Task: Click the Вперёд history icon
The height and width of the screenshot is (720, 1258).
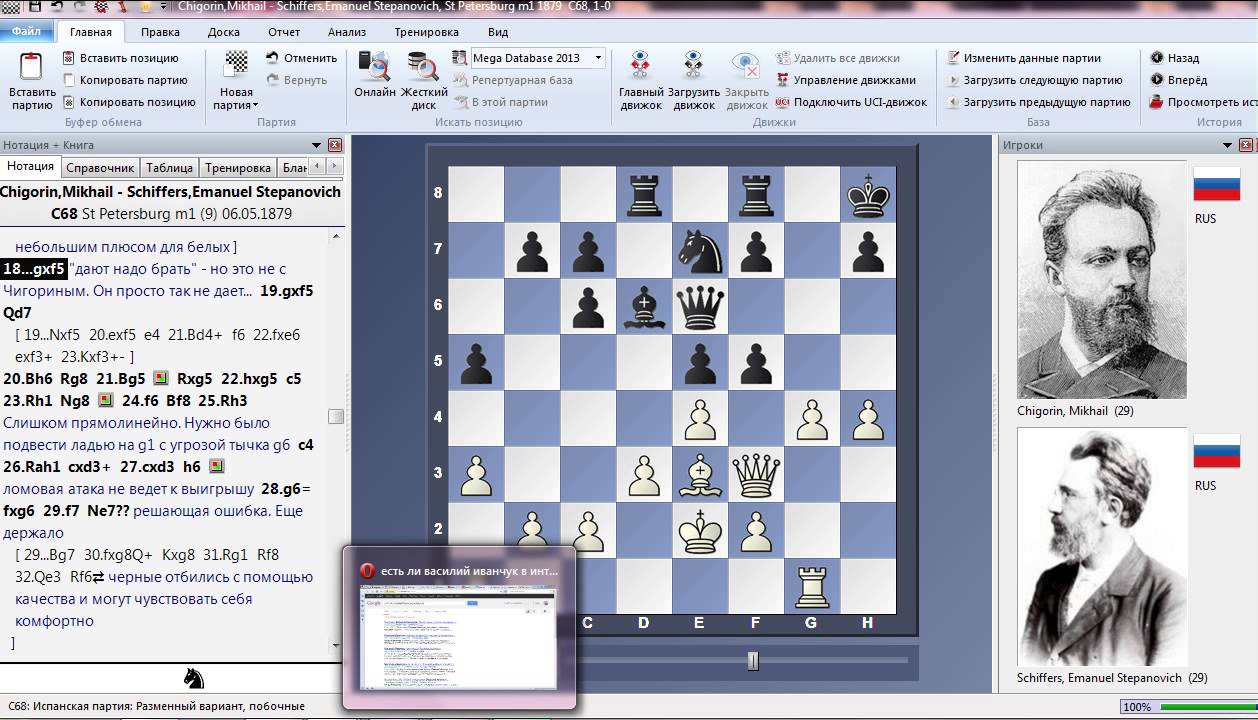Action: [x=1157, y=80]
